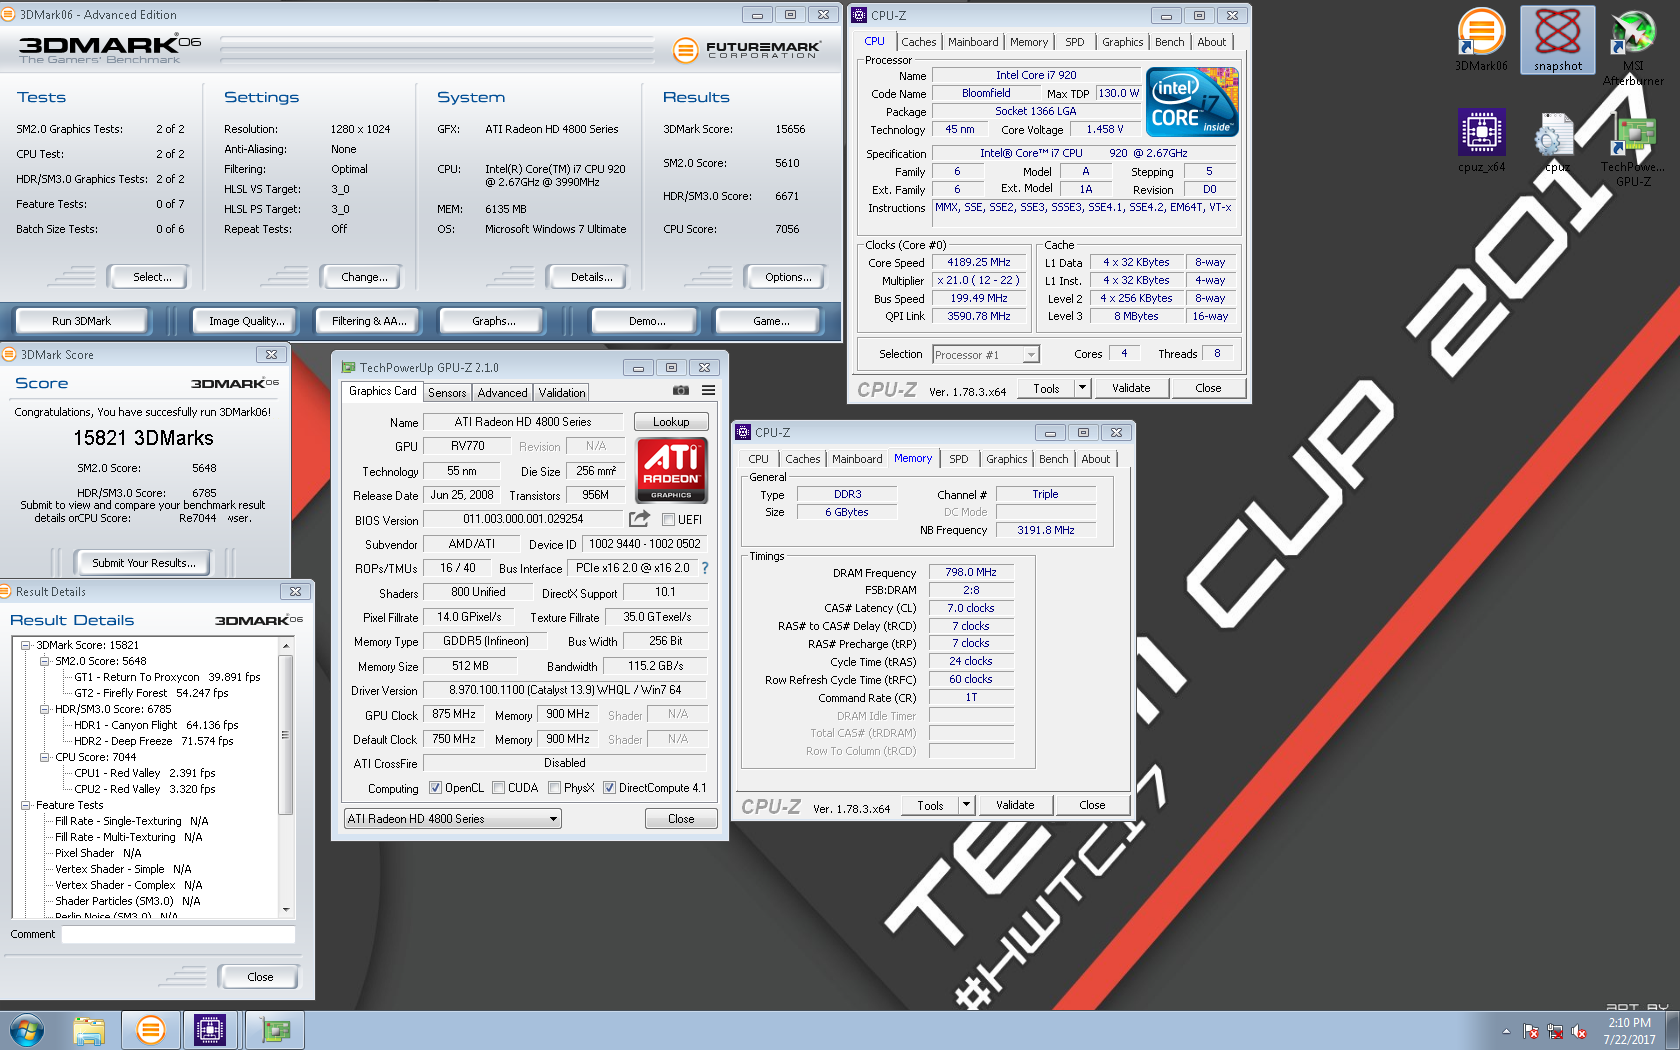Click the ATI Radeon Graphics logo
This screenshot has width=1680, height=1050.
672,469
